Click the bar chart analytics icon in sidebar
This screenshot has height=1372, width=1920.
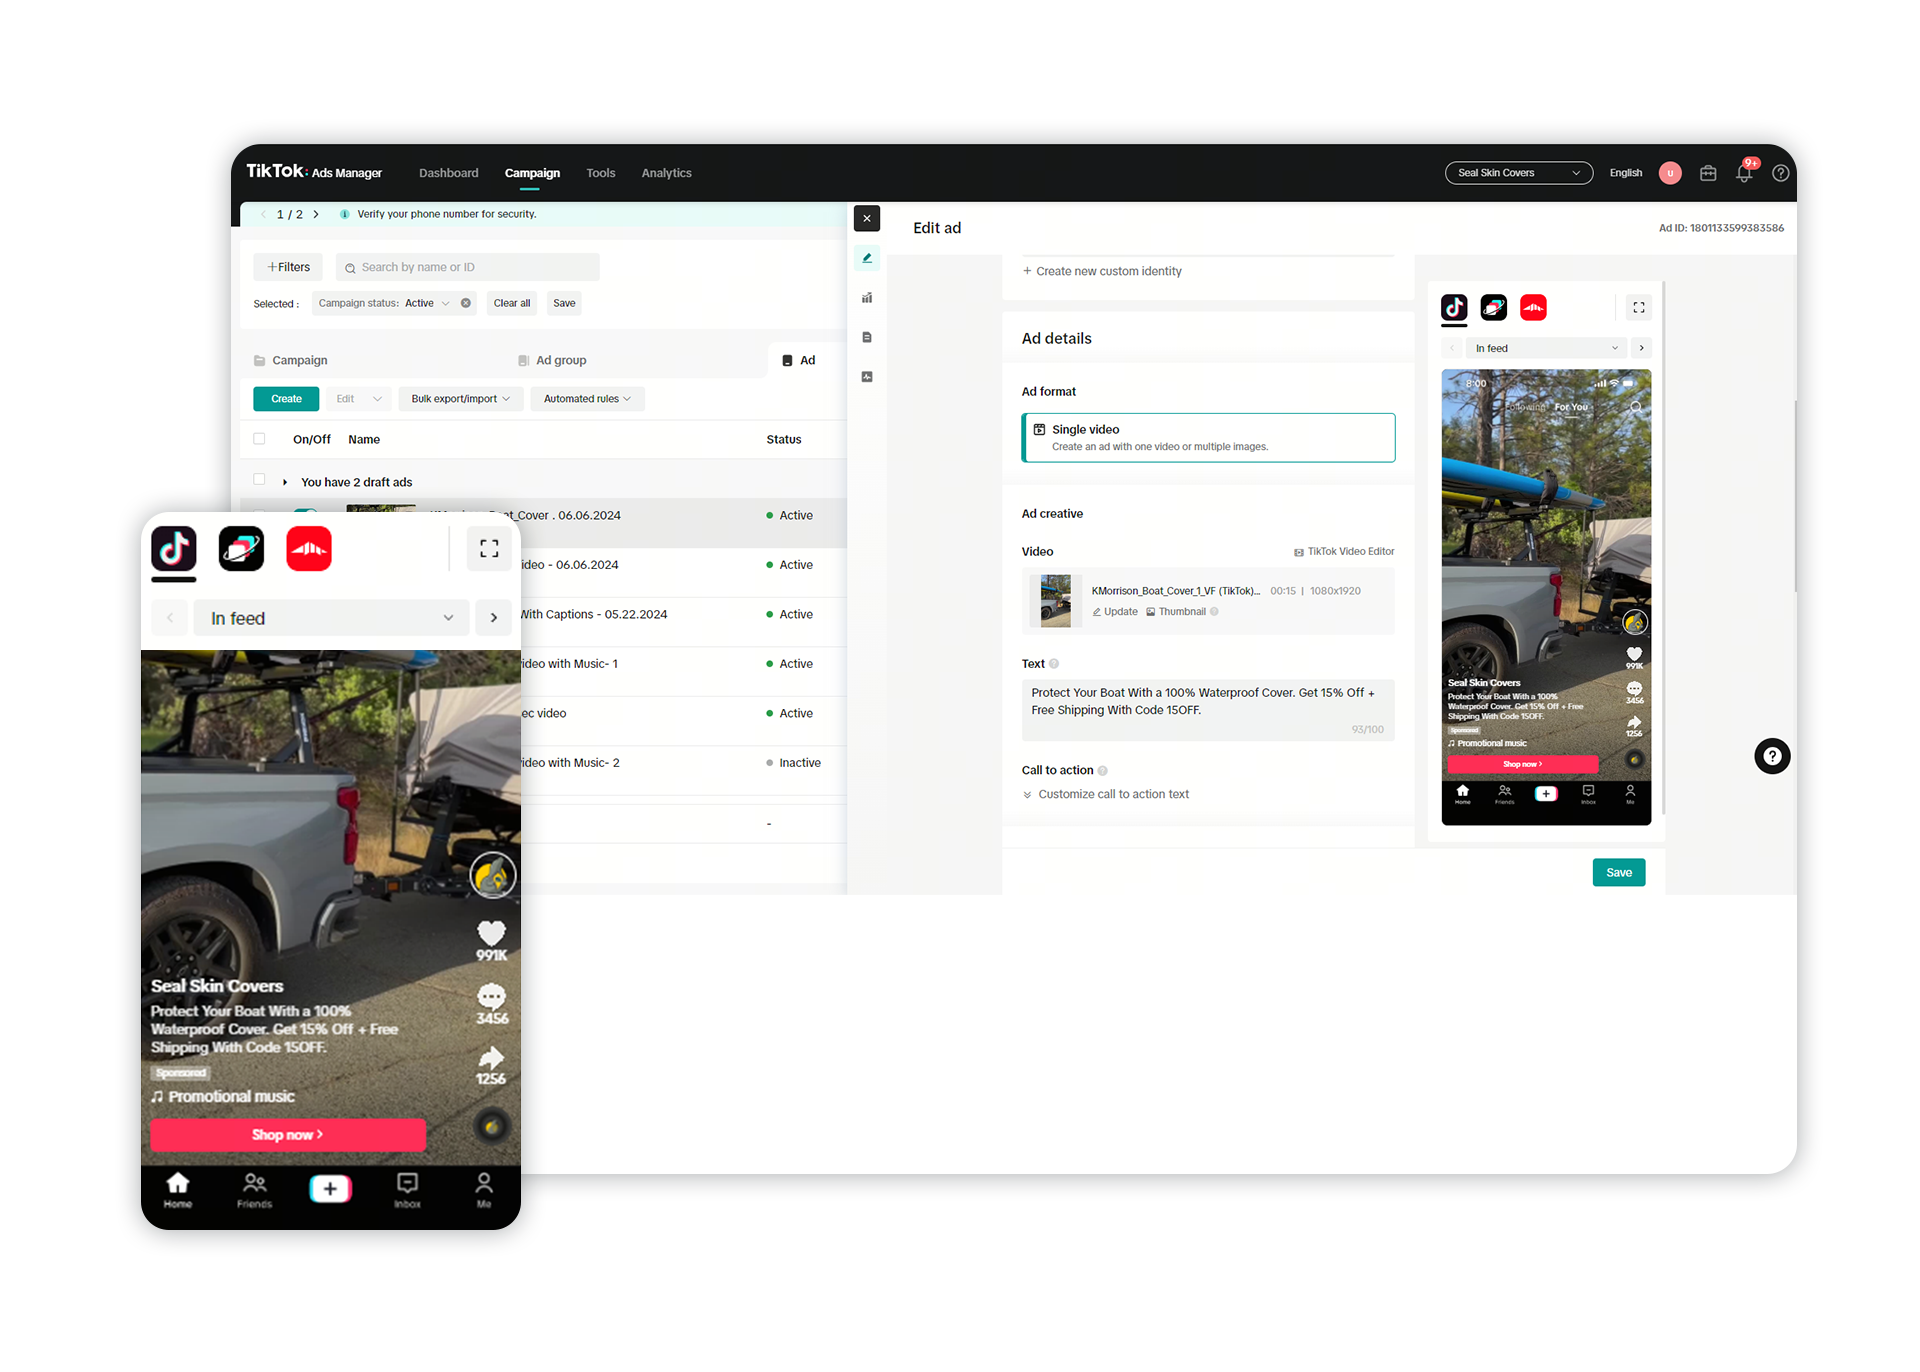[869, 295]
